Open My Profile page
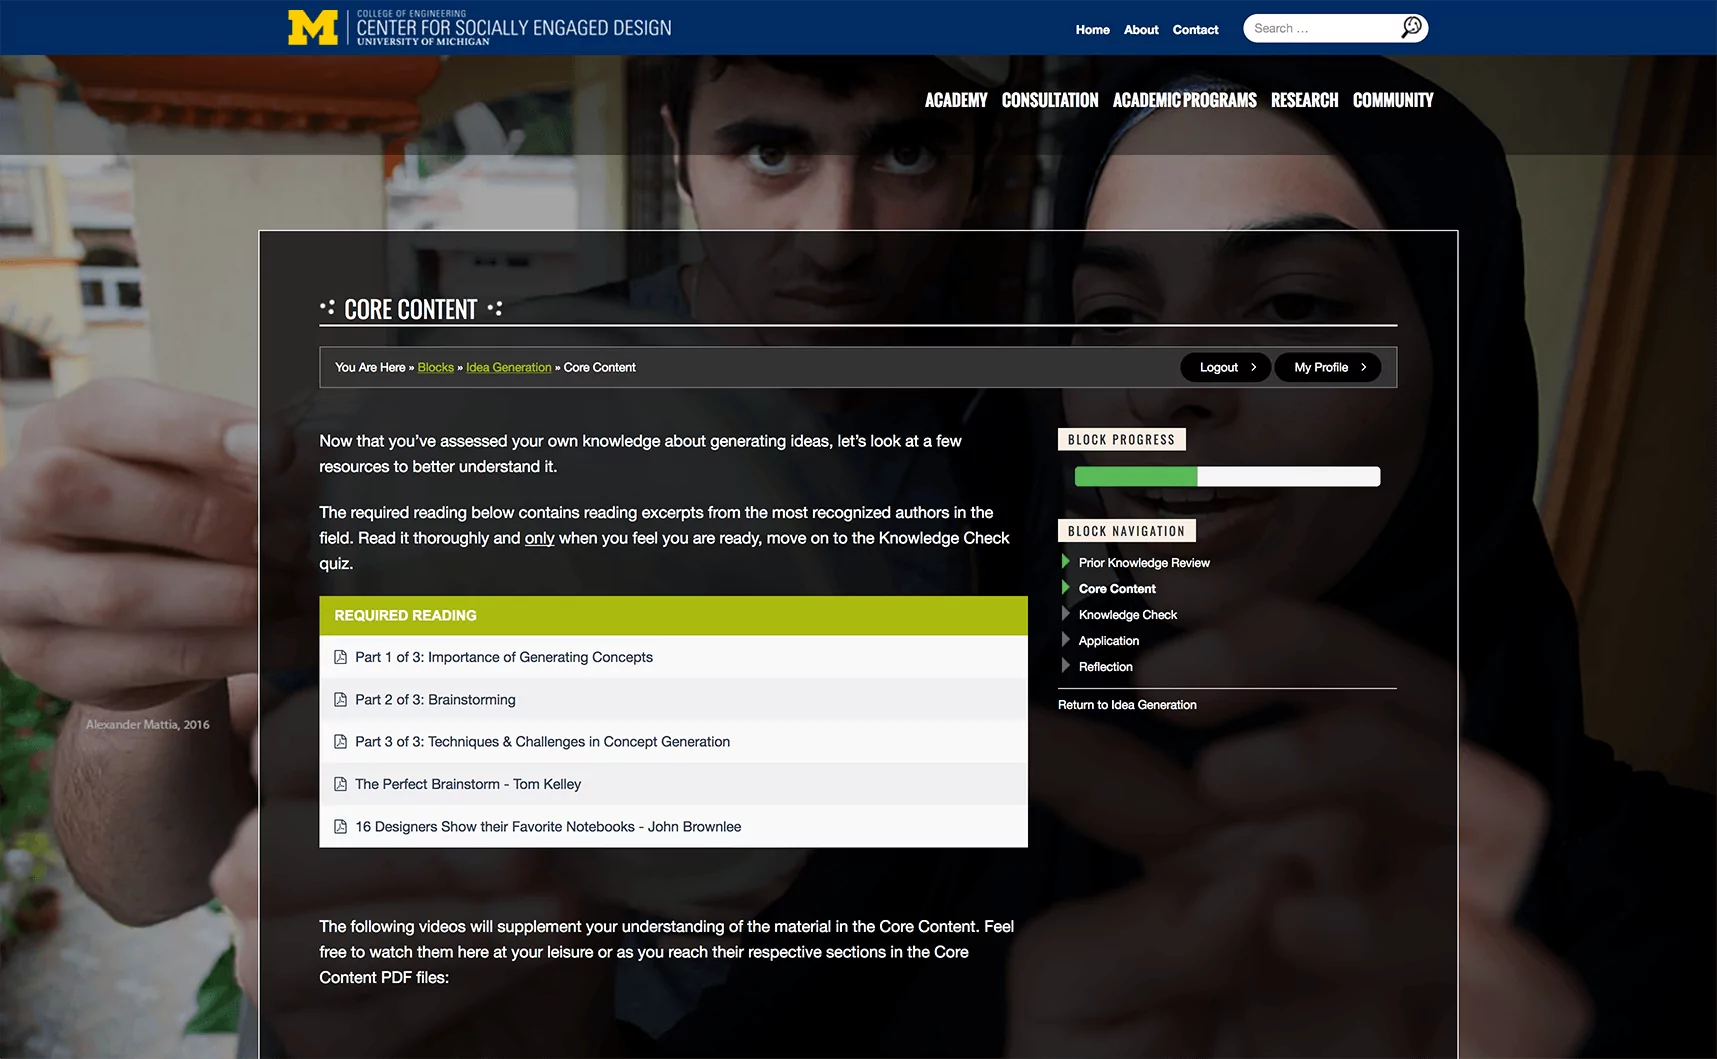1717x1059 pixels. tap(1327, 367)
